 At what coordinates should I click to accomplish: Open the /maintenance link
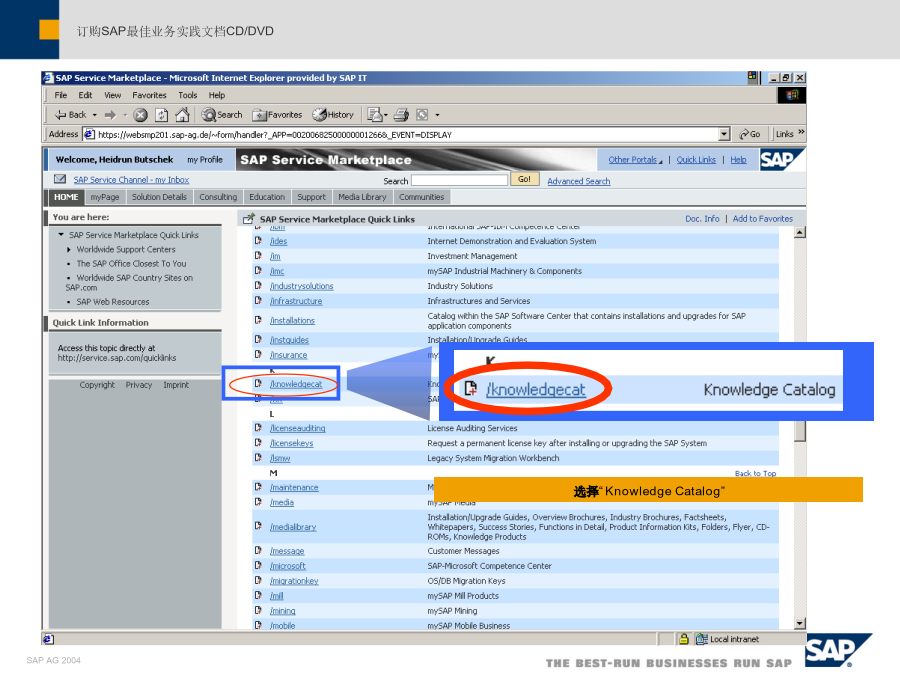pyautogui.click(x=294, y=487)
